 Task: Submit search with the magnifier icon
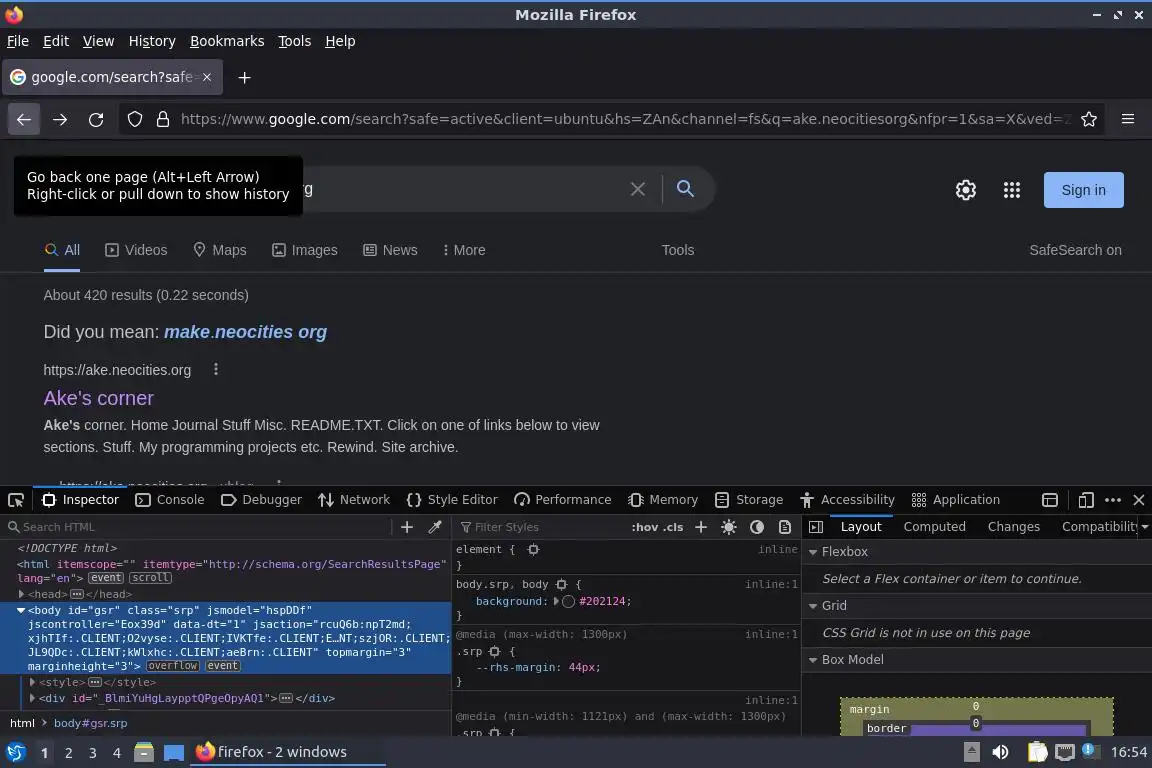click(x=685, y=189)
